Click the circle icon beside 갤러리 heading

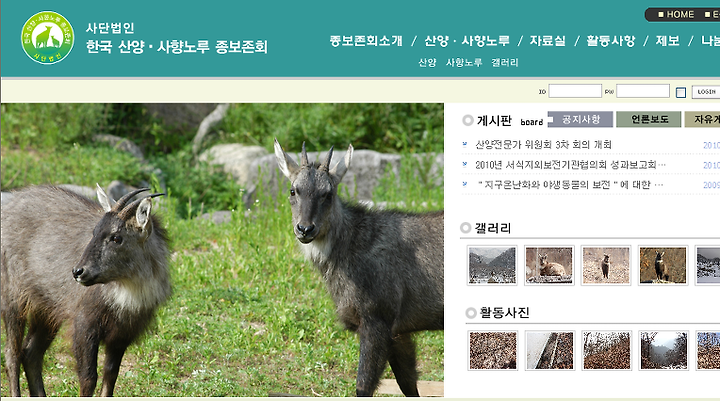pos(466,228)
